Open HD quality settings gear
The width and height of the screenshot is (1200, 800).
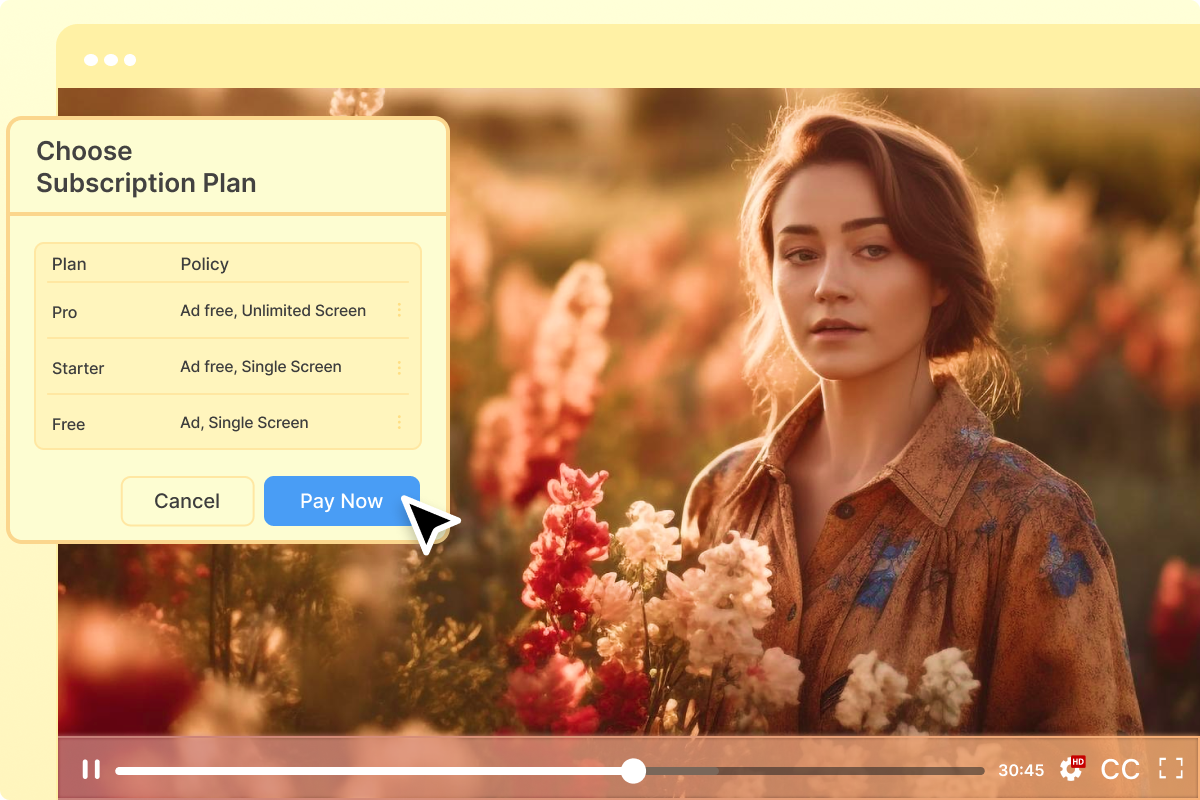(x=1071, y=768)
